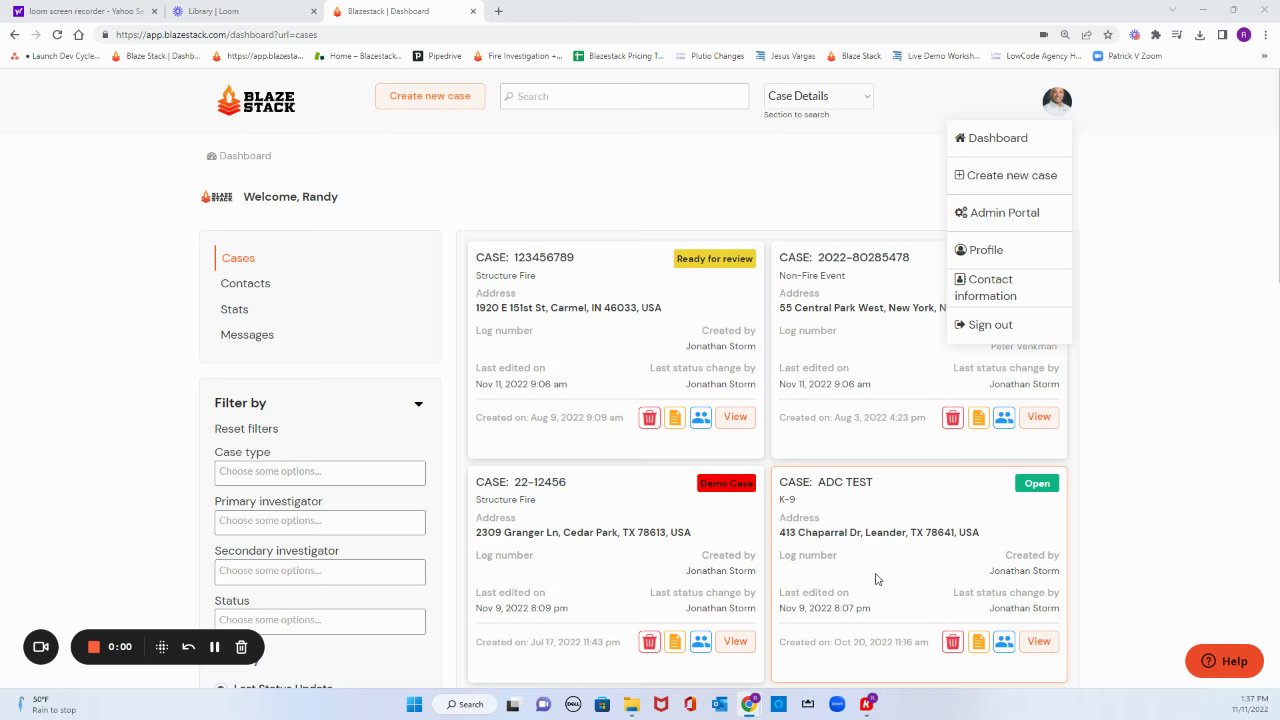Pause the Loom recording
Viewport: 1280px width, 720px height.
[x=214, y=647]
